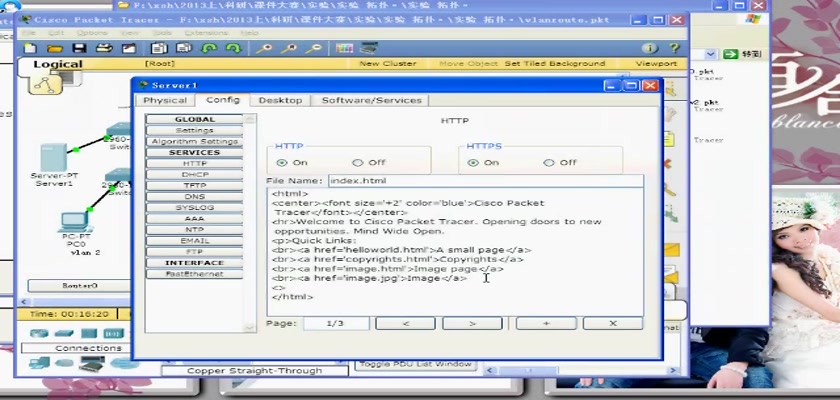840x400 pixels.
Task: Turn HTTPS service On
Action: 472,163
